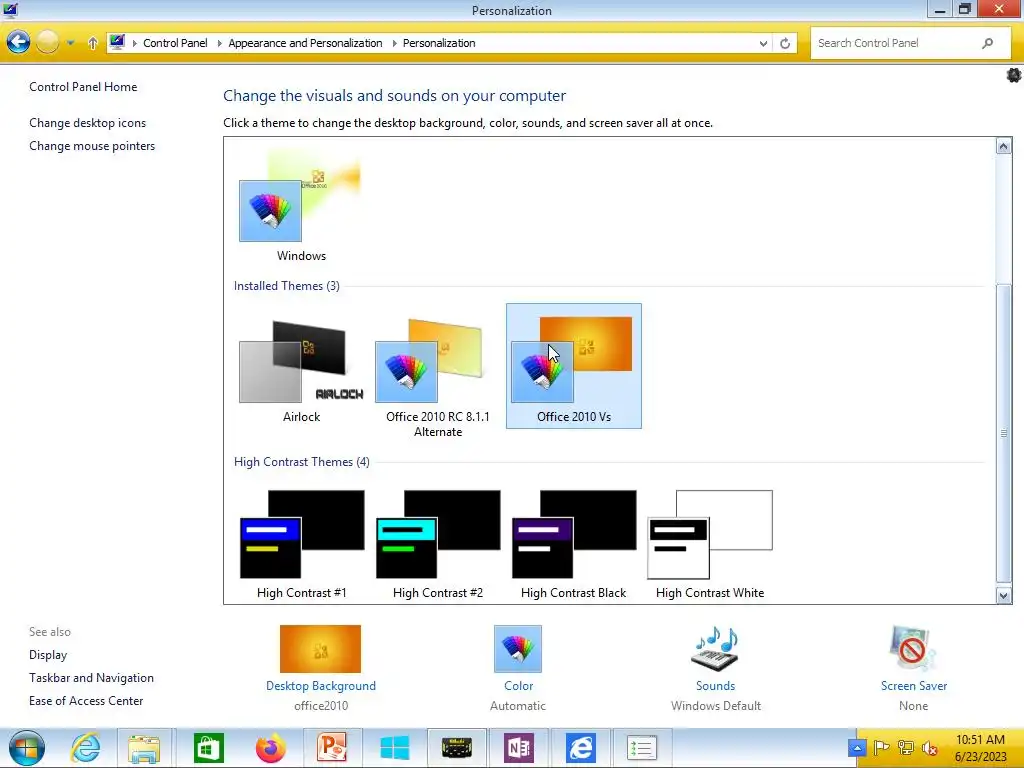Click the network tray icon
The image size is (1024, 768).
[x=906, y=748]
